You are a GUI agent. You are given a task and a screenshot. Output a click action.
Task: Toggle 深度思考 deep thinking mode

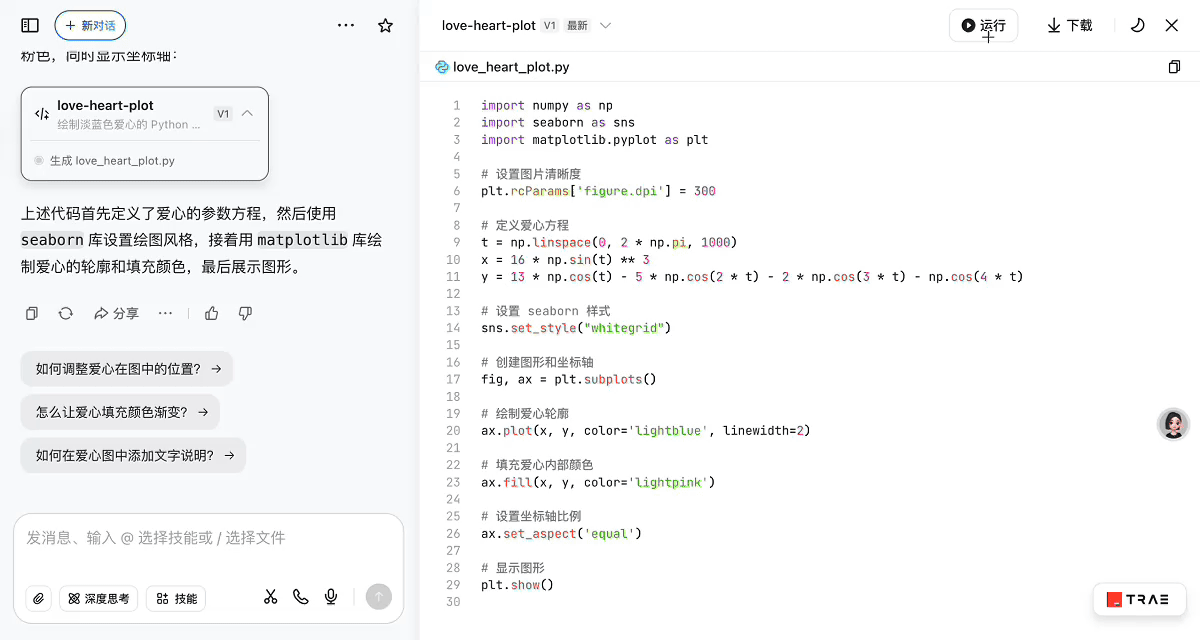click(99, 598)
